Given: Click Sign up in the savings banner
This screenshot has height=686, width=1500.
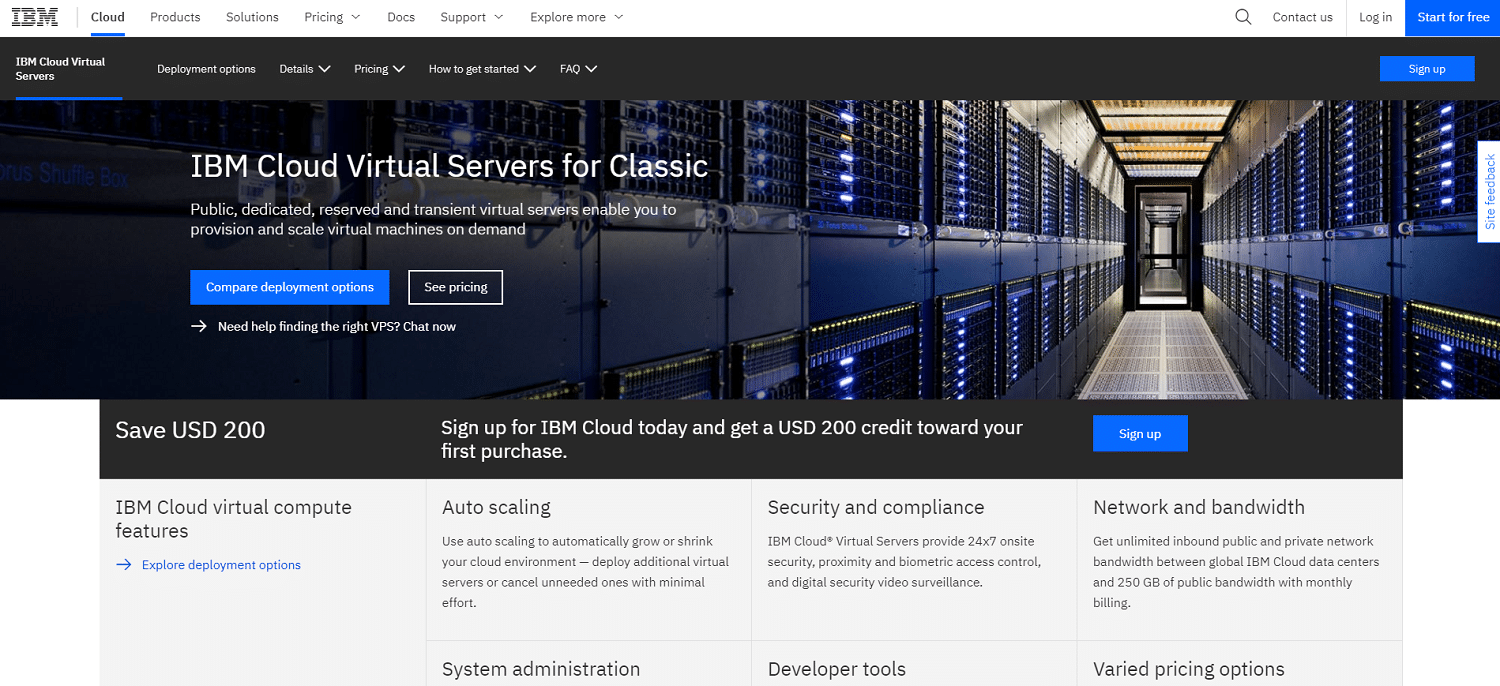Looking at the screenshot, I should (x=1140, y=433).
